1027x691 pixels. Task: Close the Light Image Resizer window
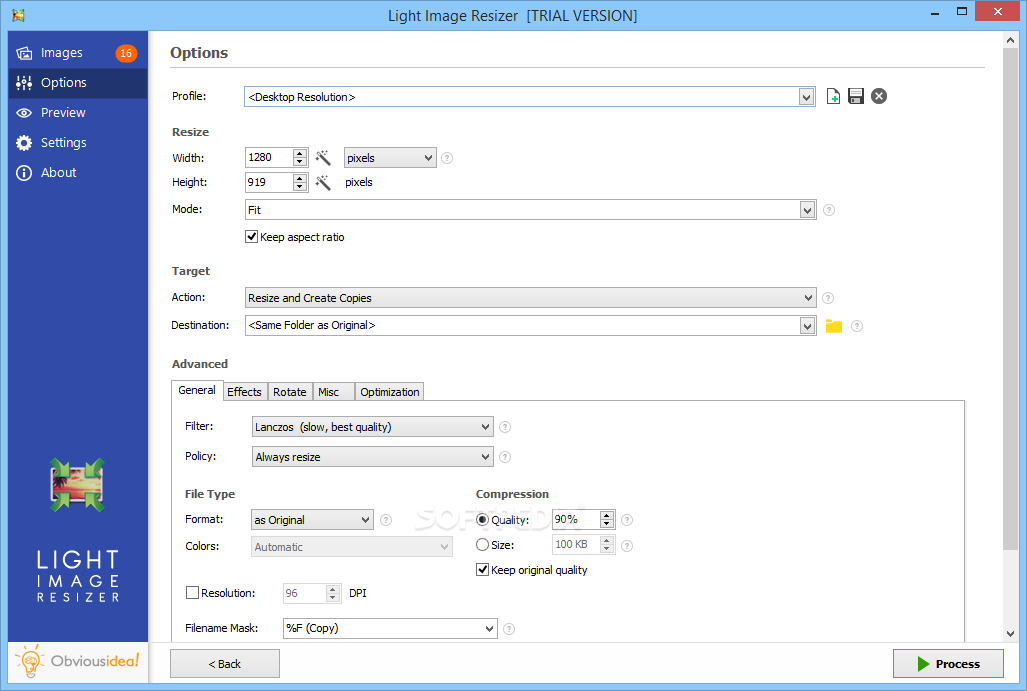[998, 12]
